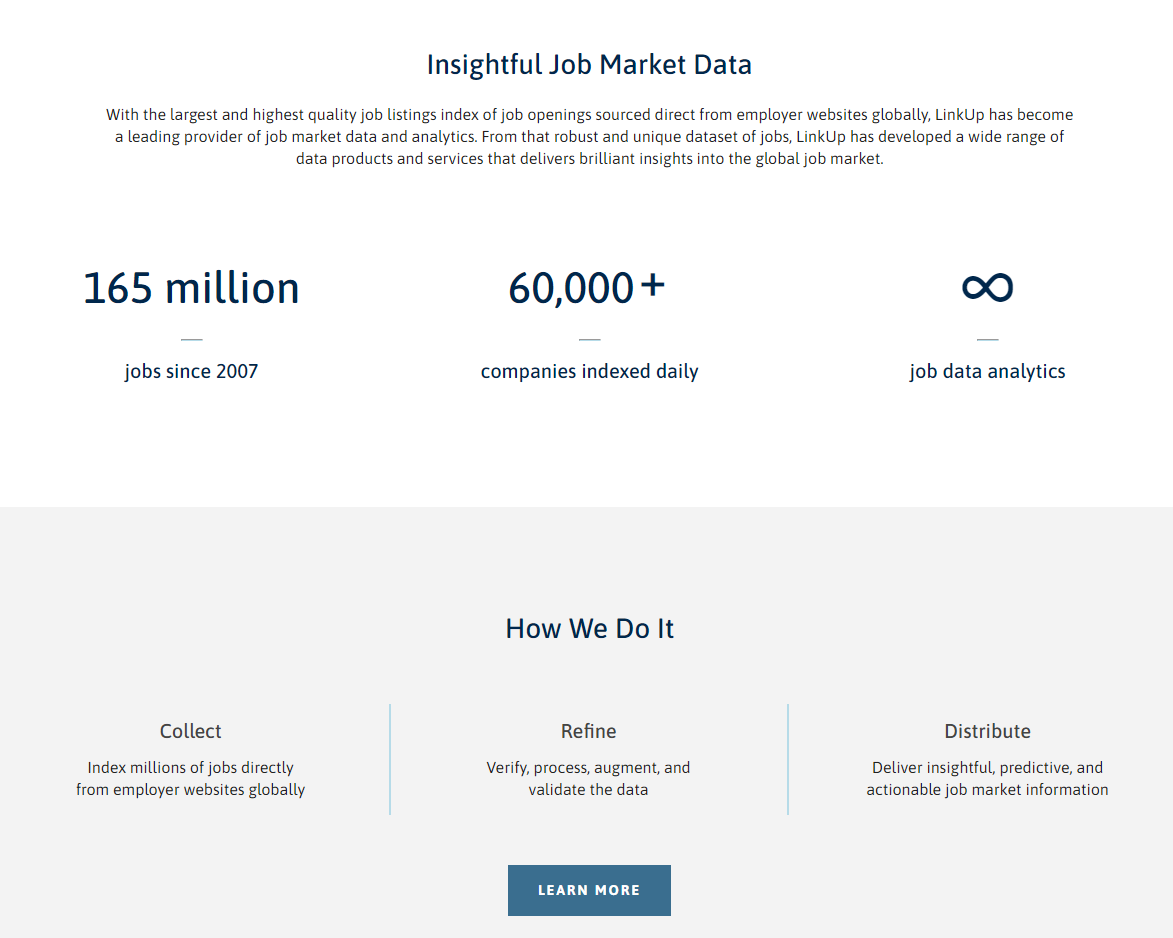Click the job data analytics caption
Screen dimensions: 1173x938
(987, 371)
